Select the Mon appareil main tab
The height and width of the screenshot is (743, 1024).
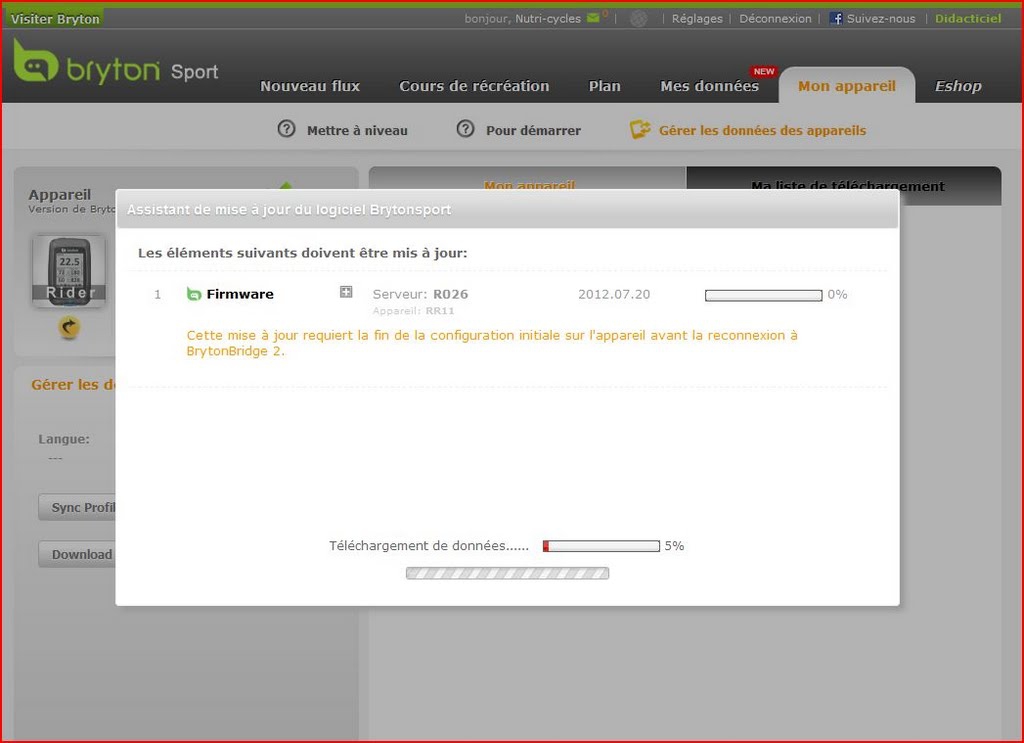[847, 86]
